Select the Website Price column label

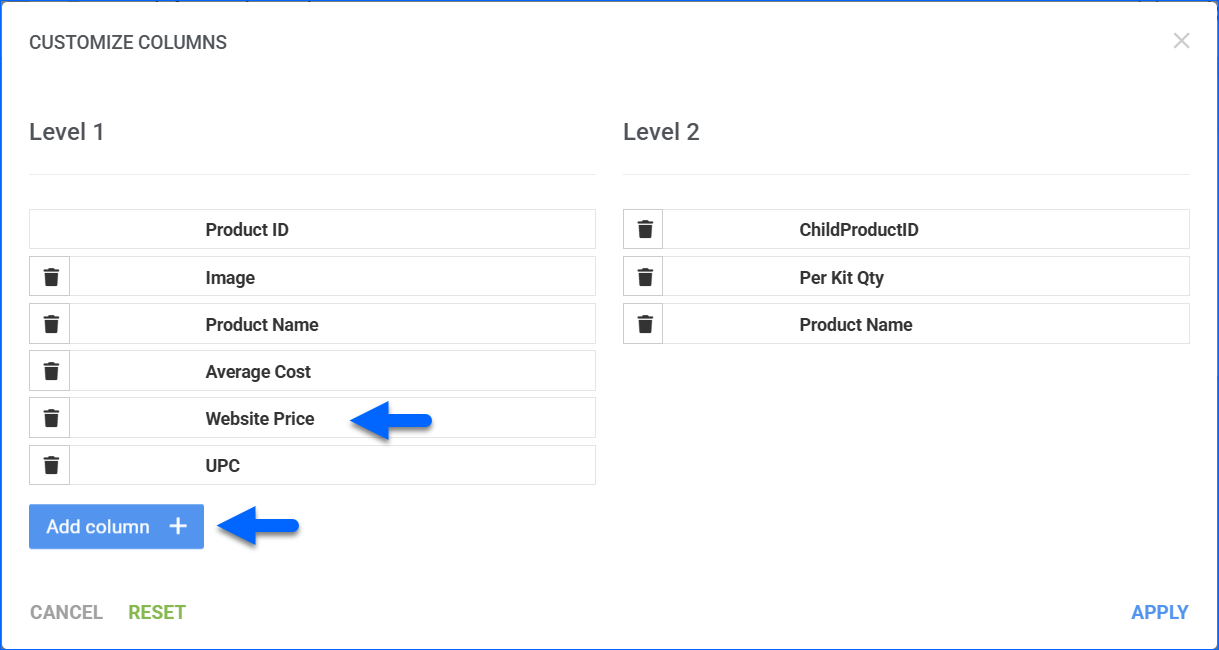[x=260, y=419]
